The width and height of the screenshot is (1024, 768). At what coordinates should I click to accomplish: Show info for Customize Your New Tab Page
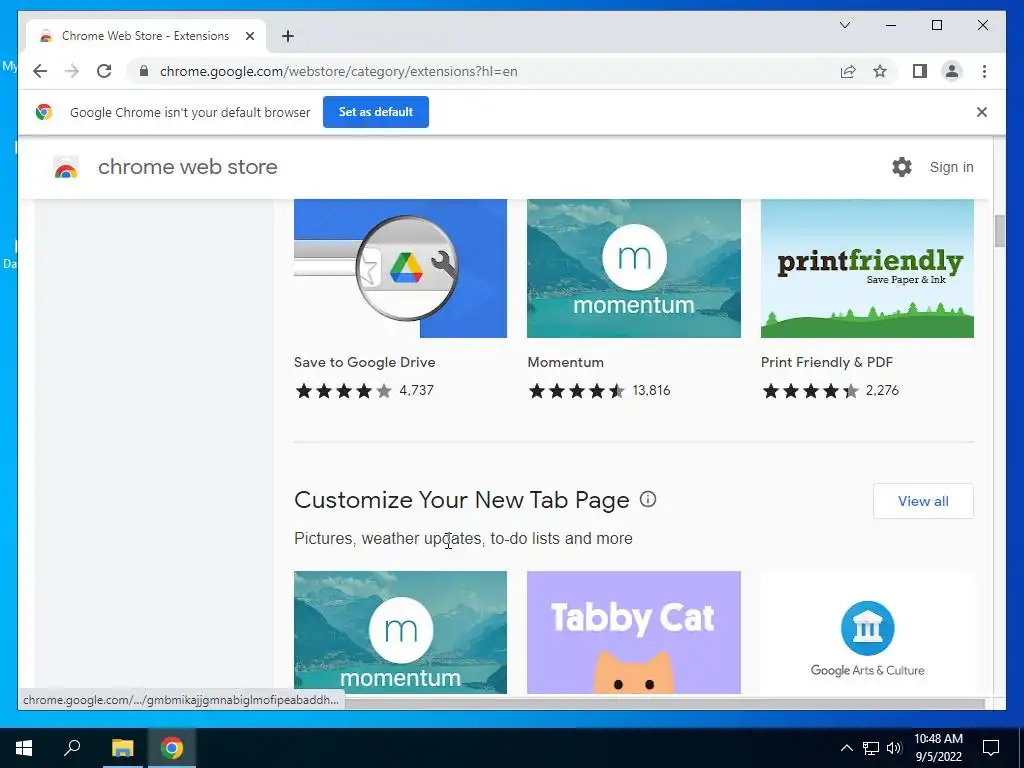pos(647,500)
